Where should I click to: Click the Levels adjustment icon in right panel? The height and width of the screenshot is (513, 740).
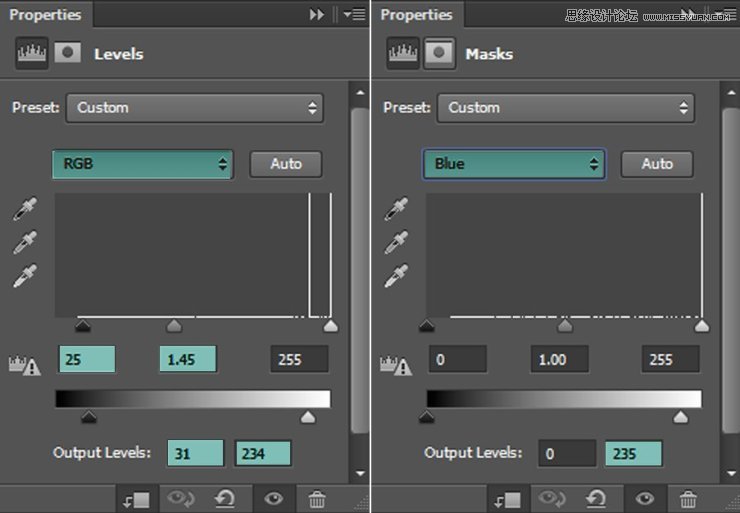pos(402,53)
